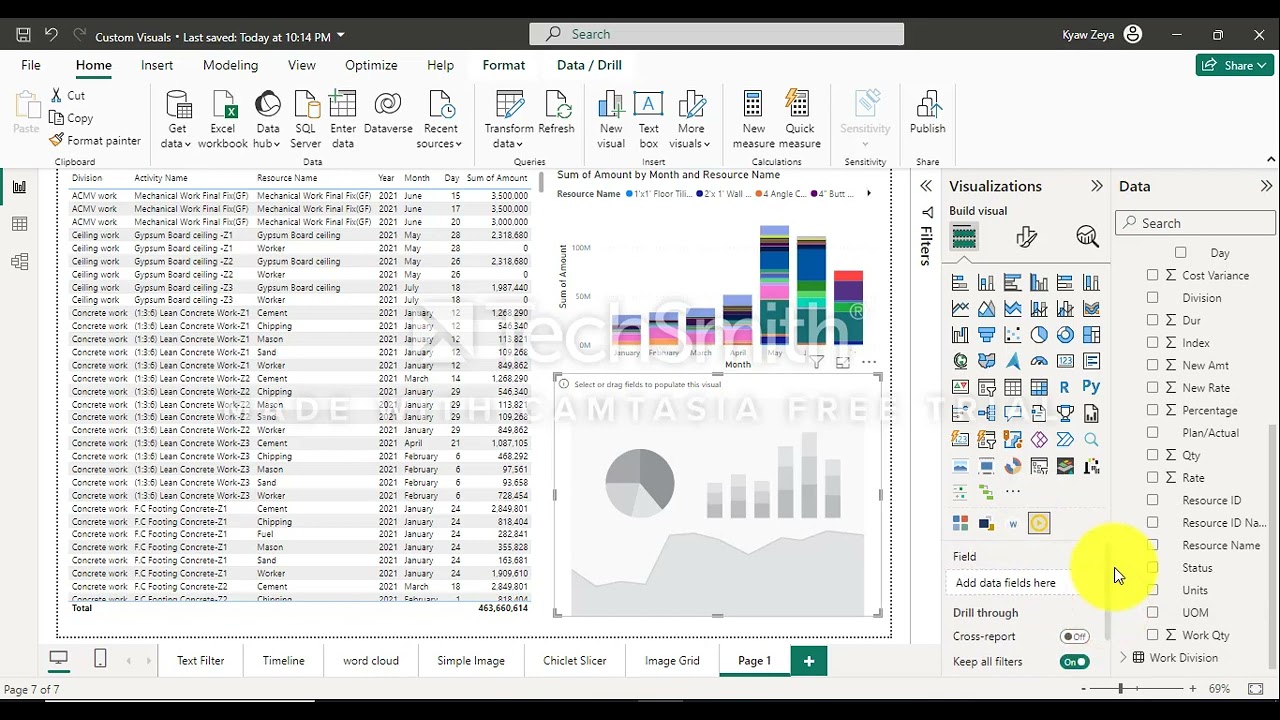Click the focus mode icon on chart
This screenshot has height=720, width=1280.
[843, 362]
